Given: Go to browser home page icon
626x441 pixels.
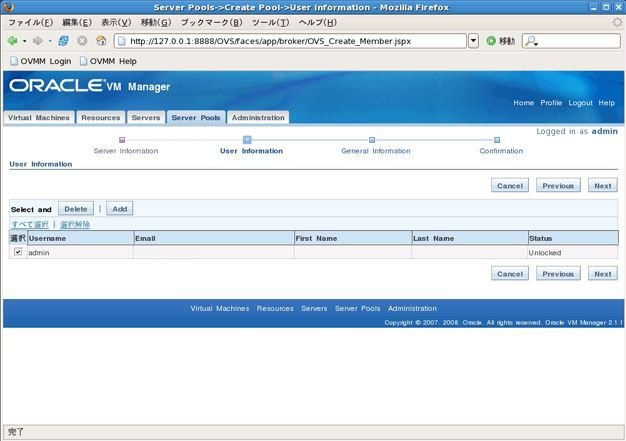Looking at the screenshot, I should click(101, 41).
